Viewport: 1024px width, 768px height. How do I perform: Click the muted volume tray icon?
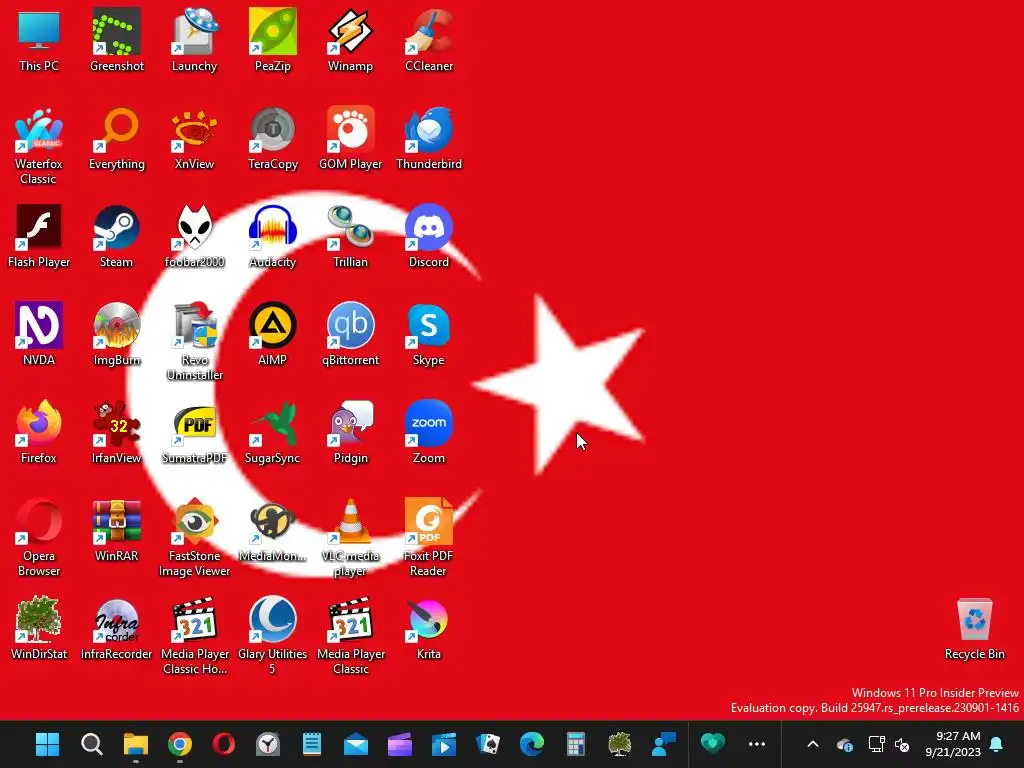(902, 744)
